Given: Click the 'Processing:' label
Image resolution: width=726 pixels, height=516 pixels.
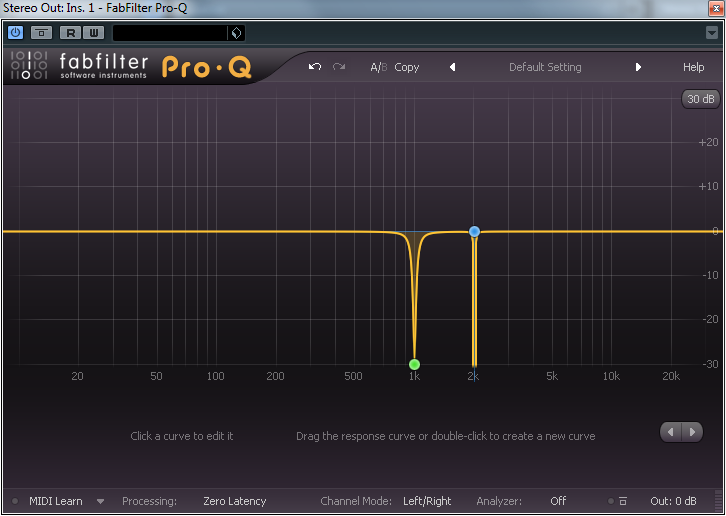Looking at the screenshot, I should pos(149,501).
